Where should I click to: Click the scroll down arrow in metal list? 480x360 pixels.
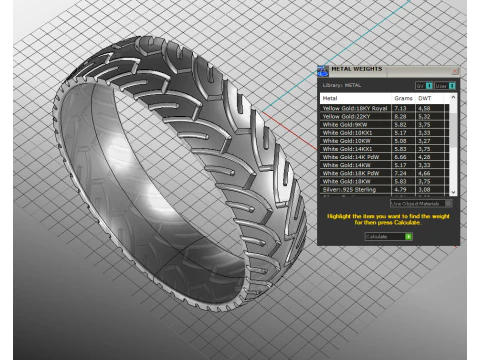[453, 192]
